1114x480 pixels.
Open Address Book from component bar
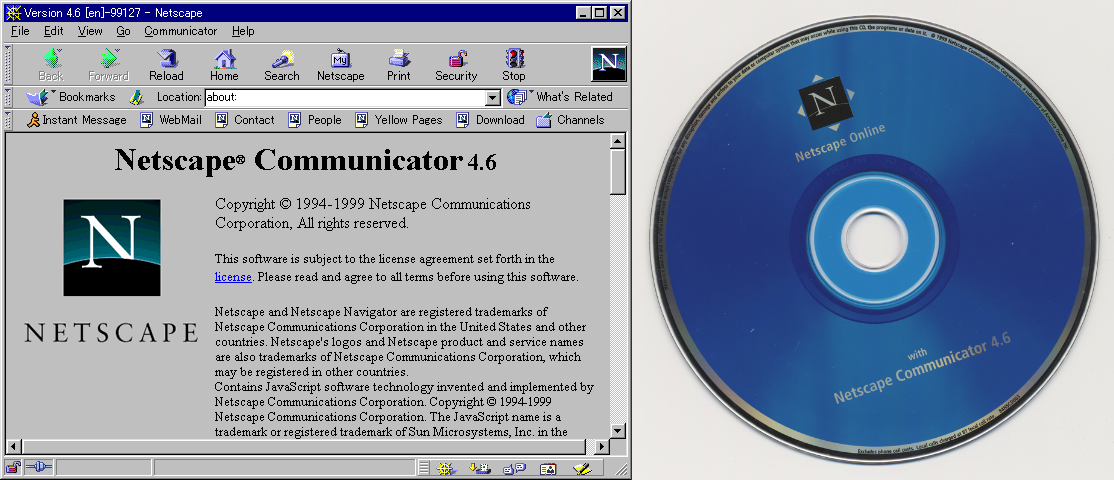tap(548, 469)
